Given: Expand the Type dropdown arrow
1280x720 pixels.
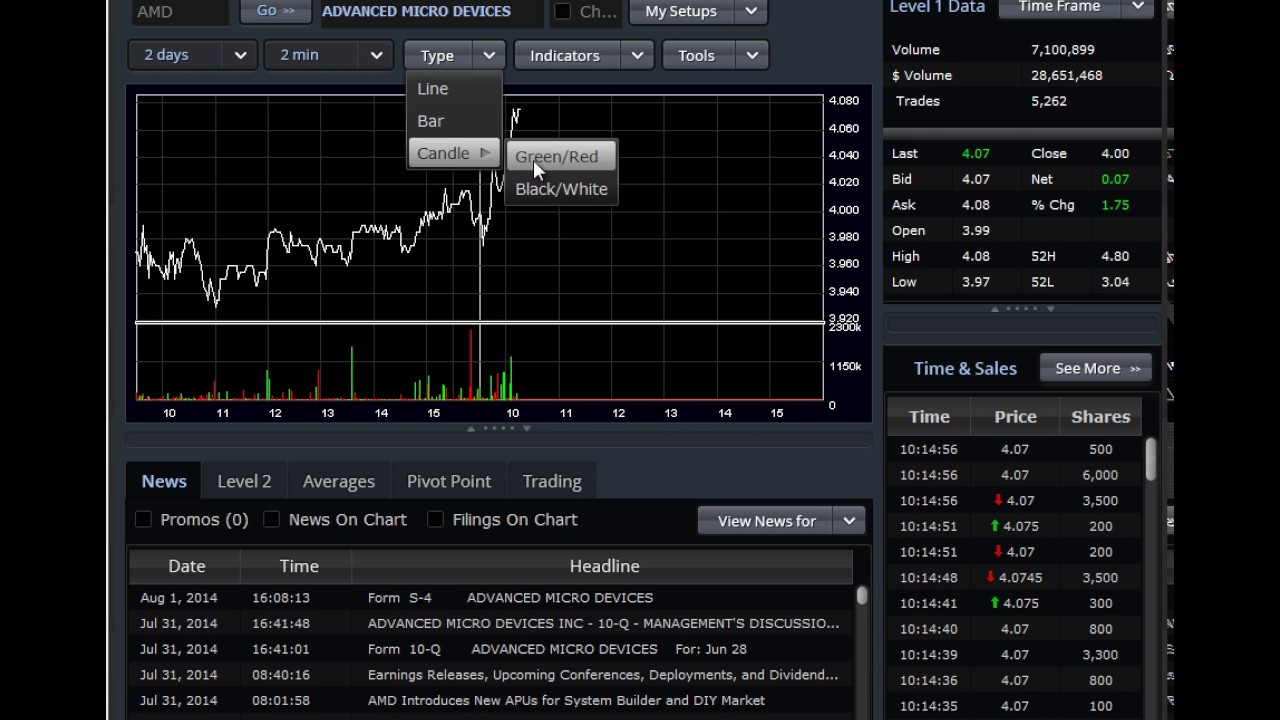Looking at the screenshot, I should click(489, 56).
